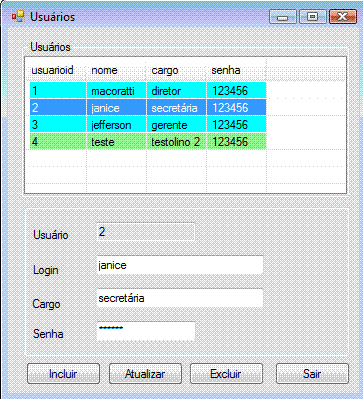This screenshot has height=400, width=363.
Task: Click the senha cell in macoratti's row
Action: tap(237, 91)
